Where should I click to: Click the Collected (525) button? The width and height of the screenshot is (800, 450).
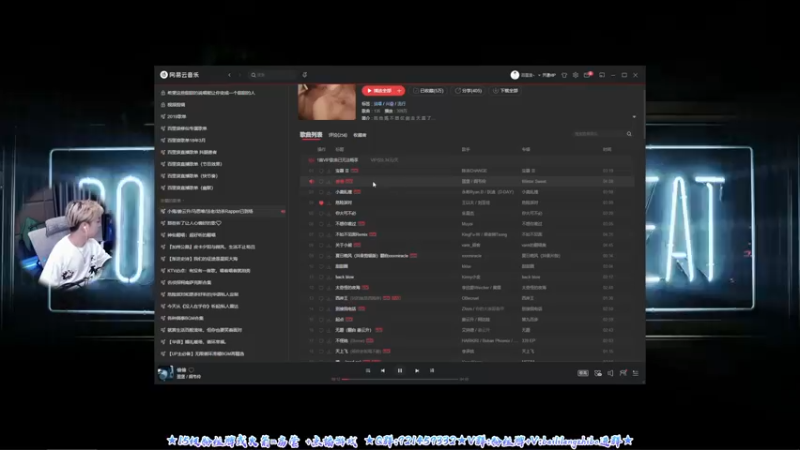(x=429, y=91)
